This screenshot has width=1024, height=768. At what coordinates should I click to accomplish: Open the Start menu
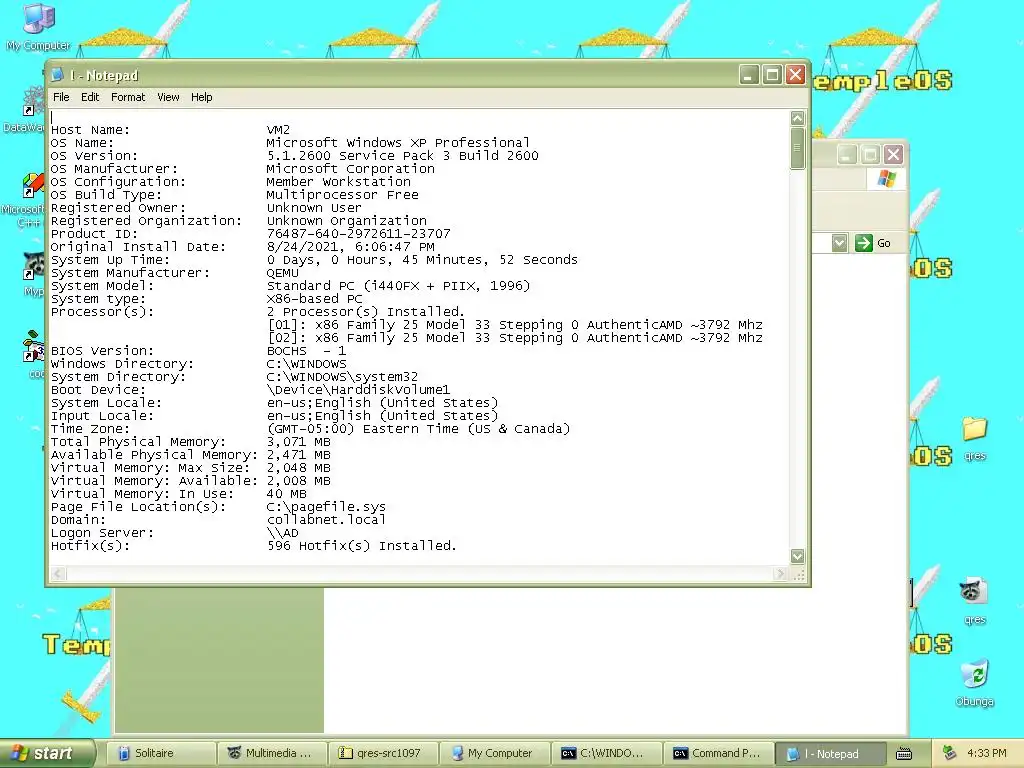tap(46, 753)
